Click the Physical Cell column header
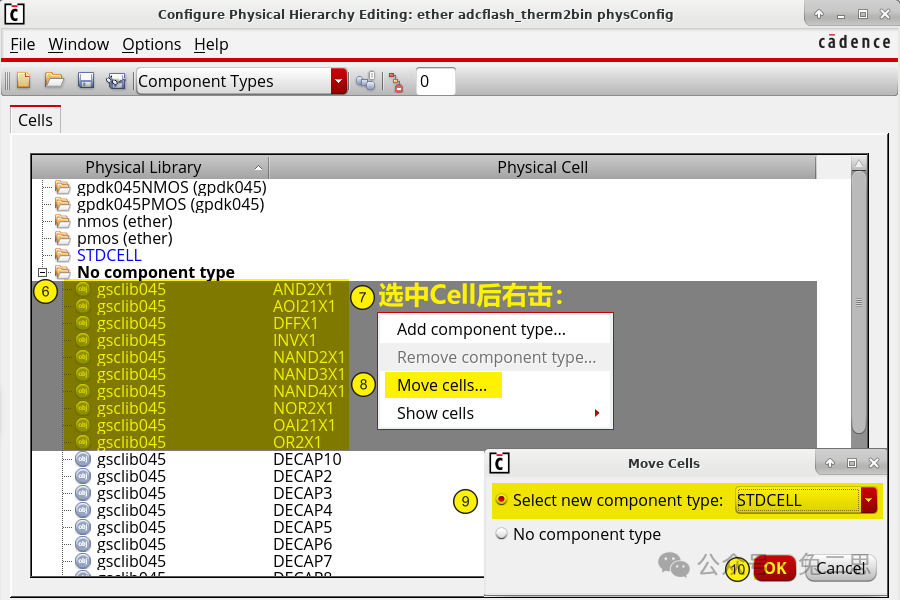 [x=542, y=167]
